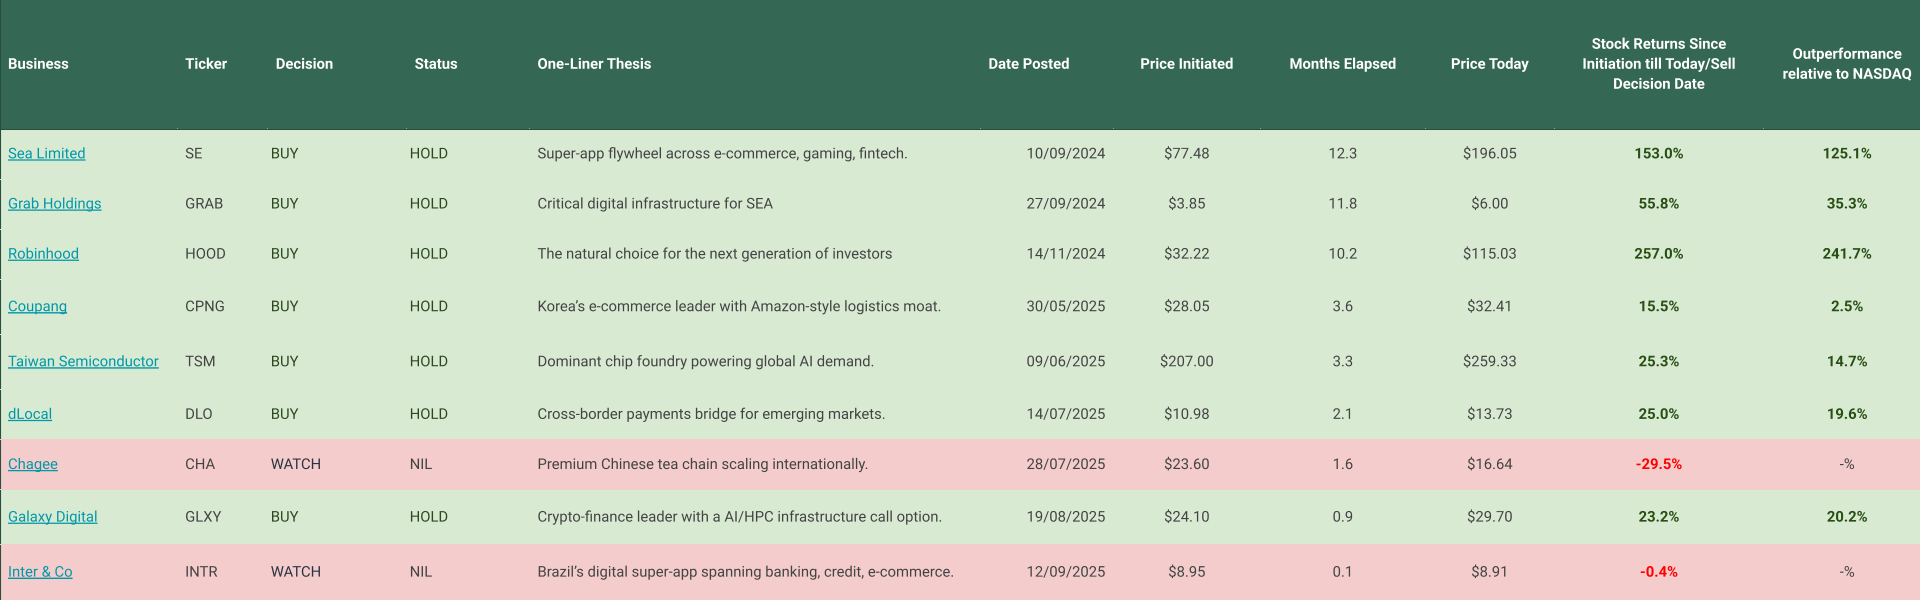
Task: Select the -29.5% return cell
Action: coord(1658,464)
